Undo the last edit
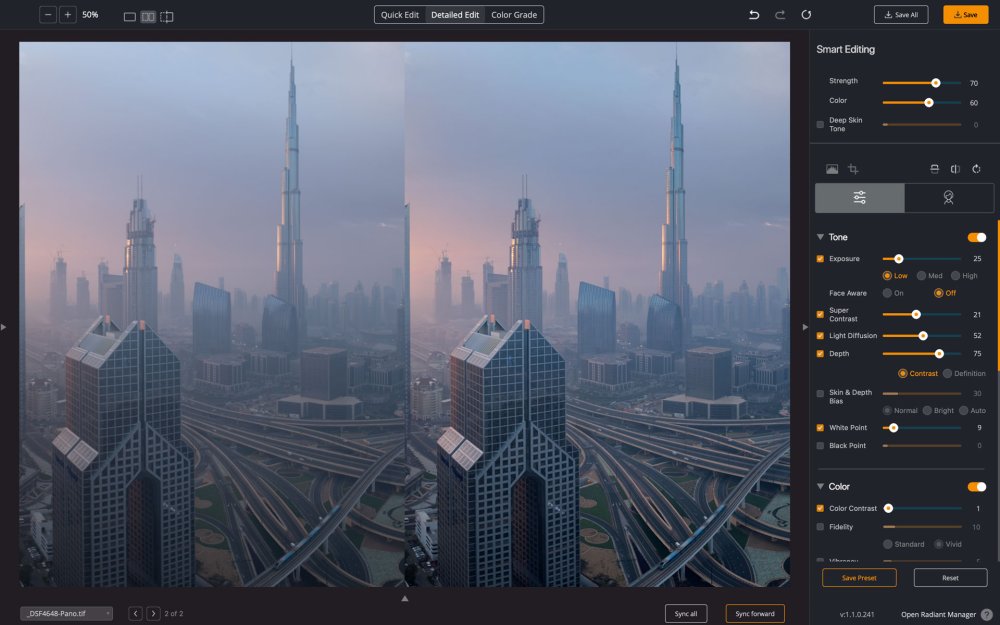Viewport: 1000px width, 625px height. pos(754,15)
